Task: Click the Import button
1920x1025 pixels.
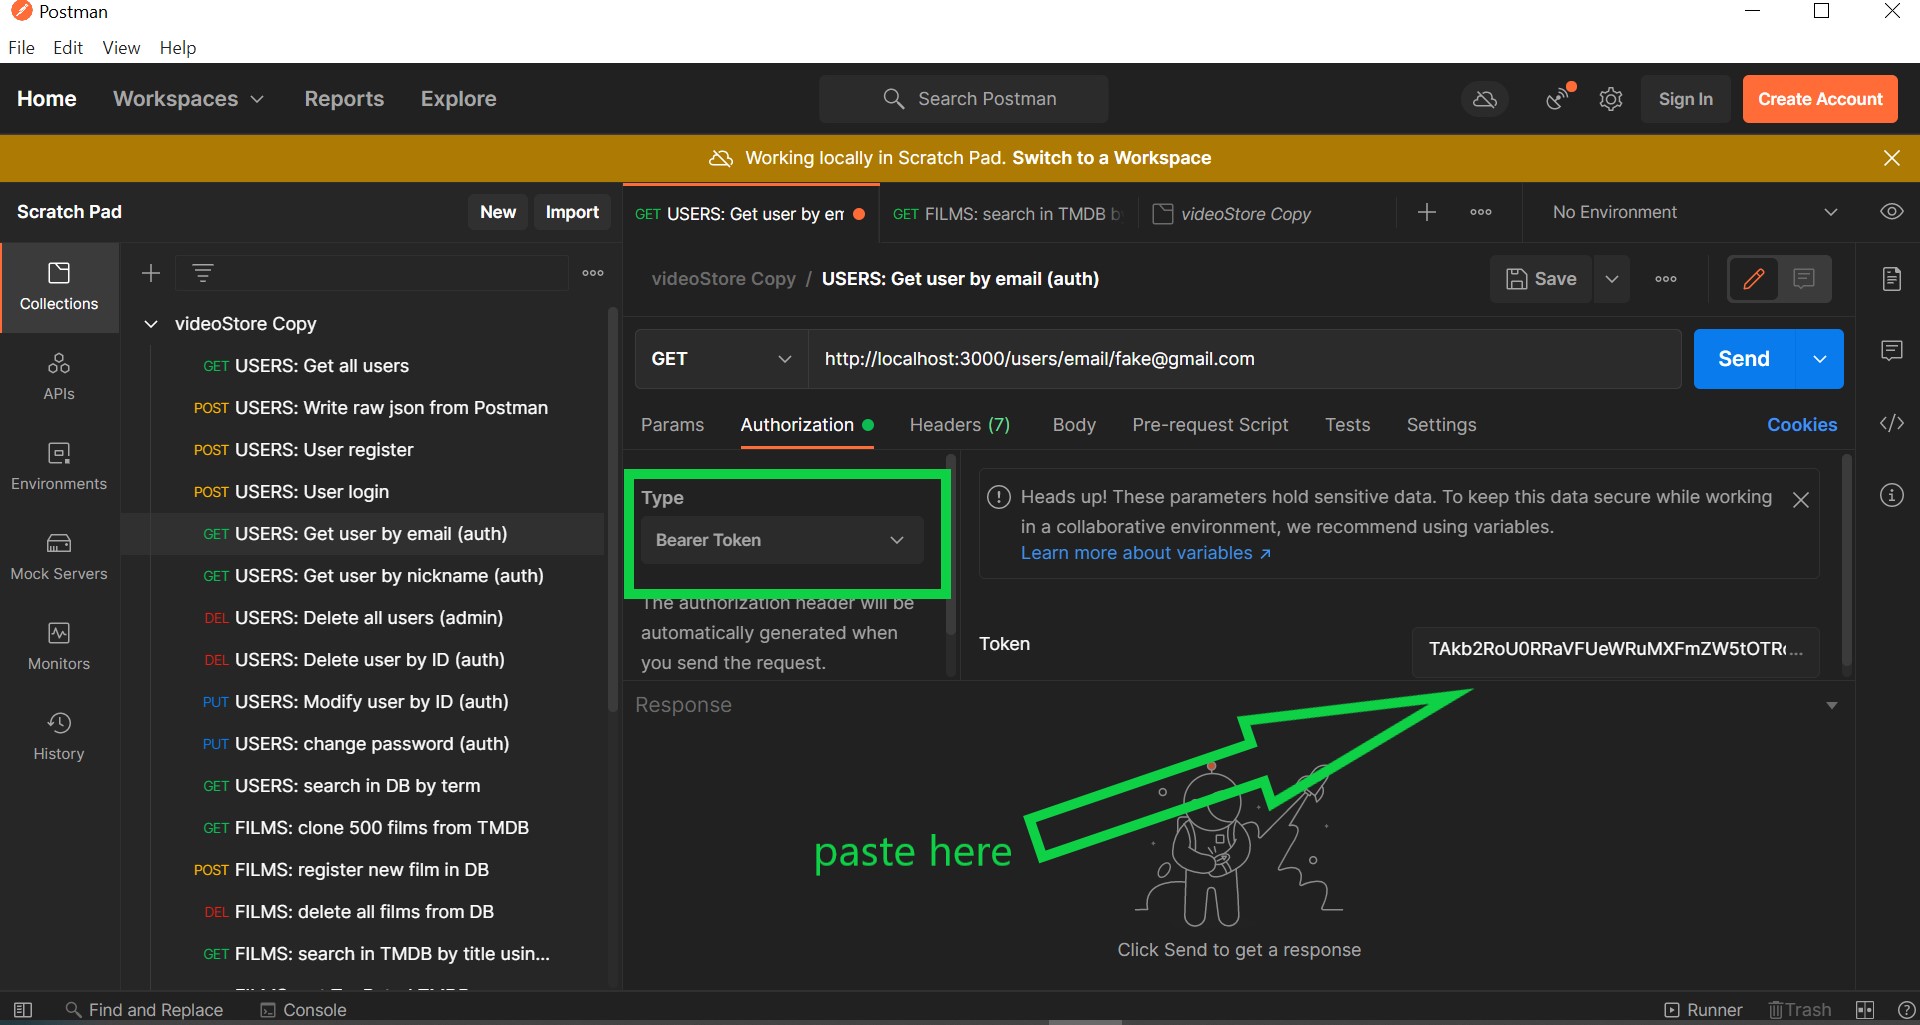Action: point(572,212)
